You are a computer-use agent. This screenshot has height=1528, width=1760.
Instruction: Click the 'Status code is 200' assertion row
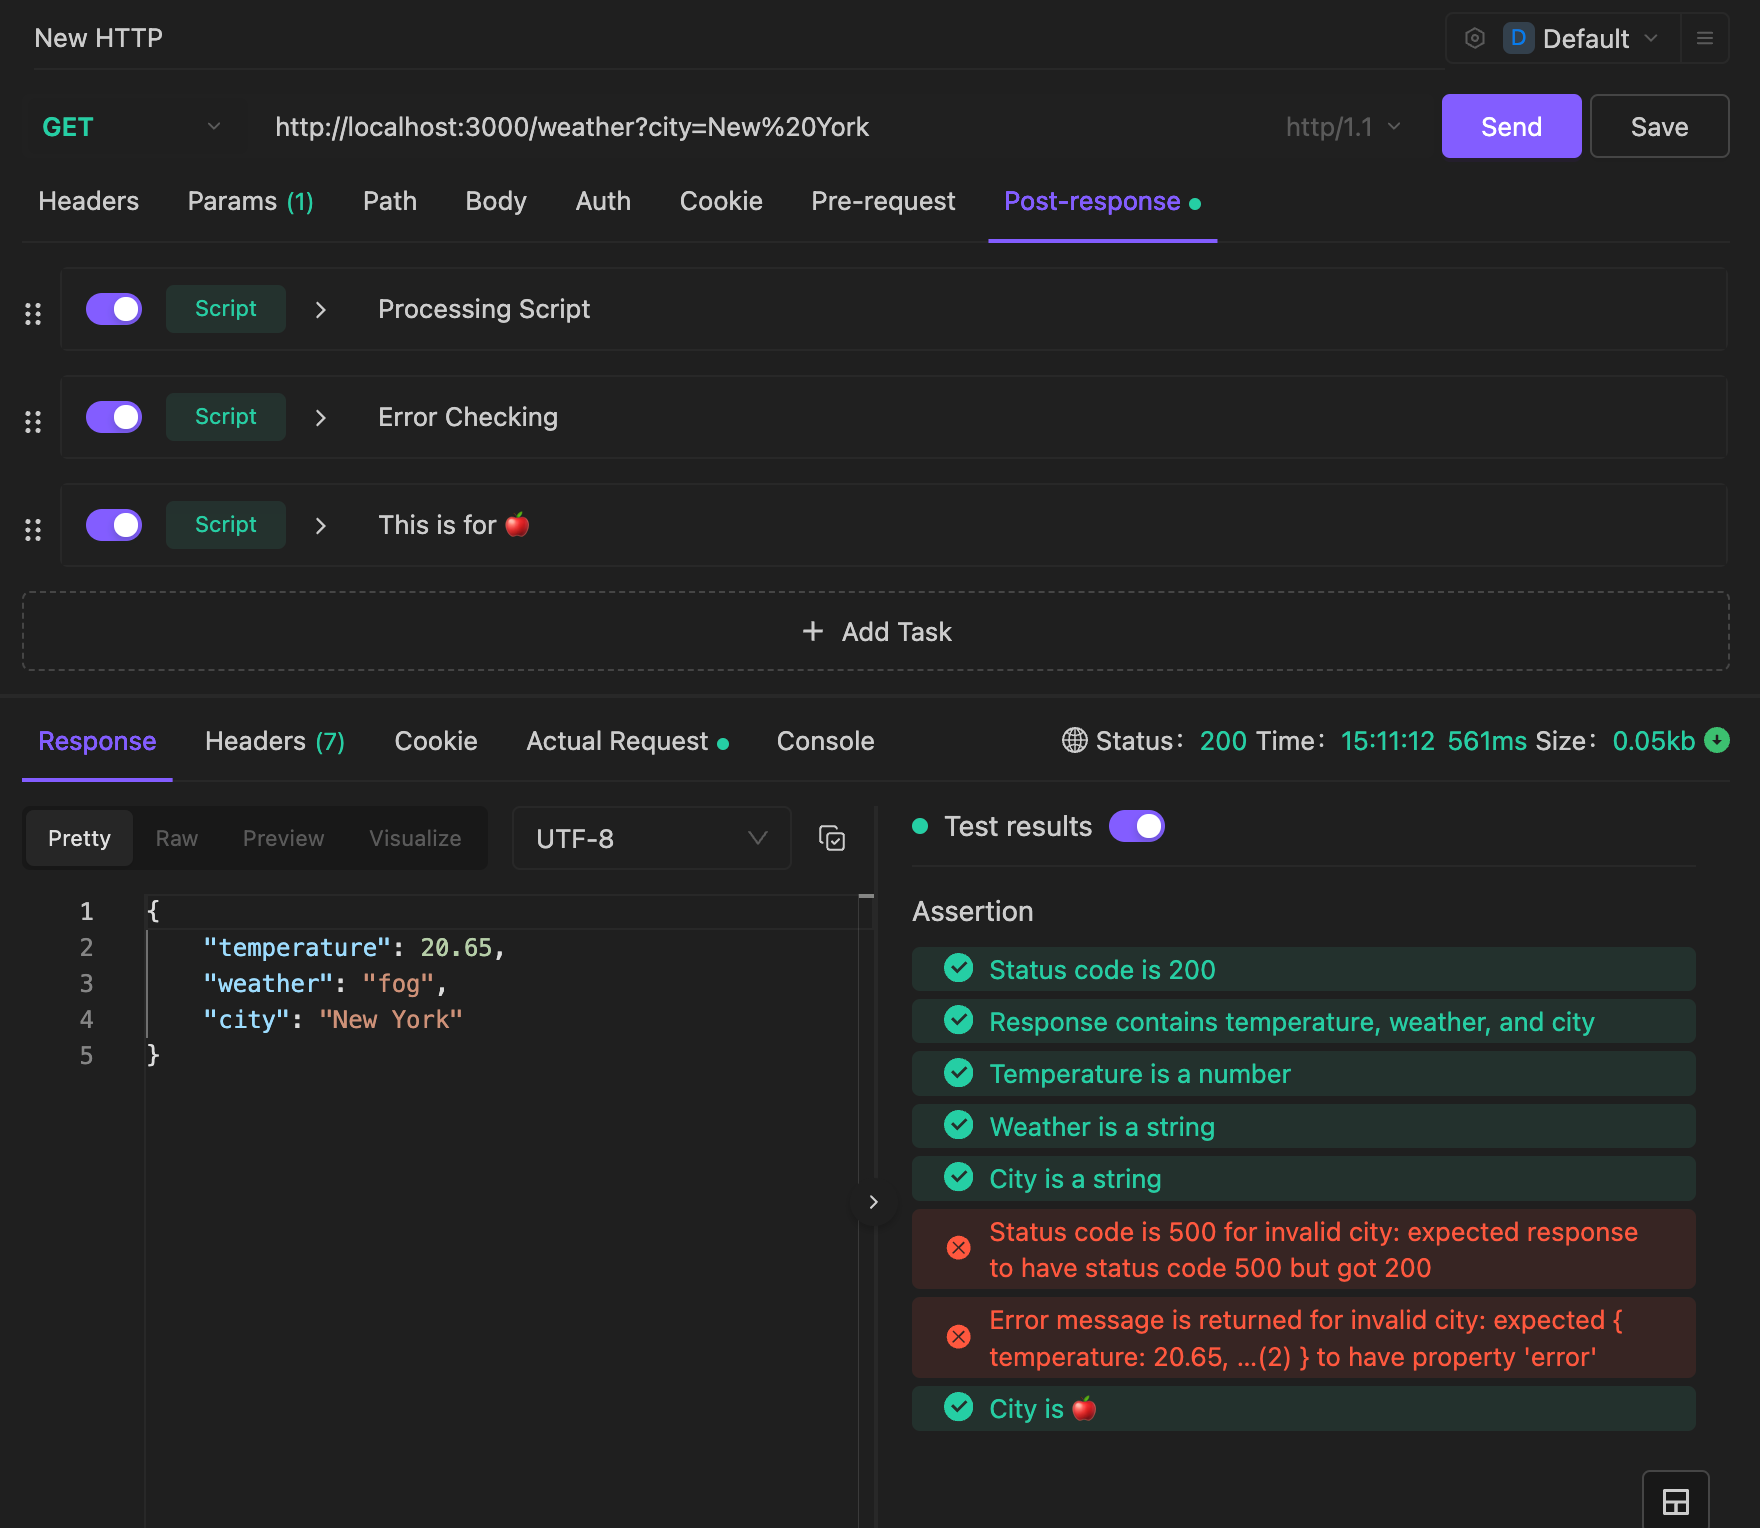tap(1304, 968)
